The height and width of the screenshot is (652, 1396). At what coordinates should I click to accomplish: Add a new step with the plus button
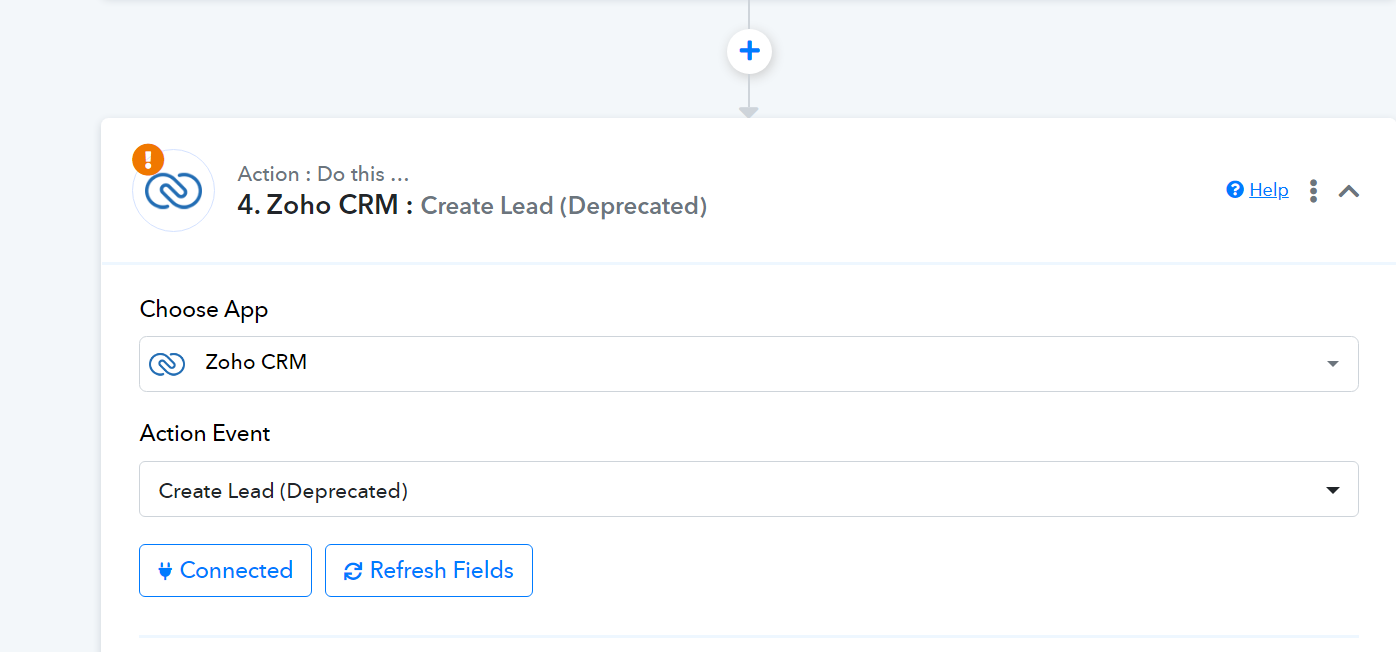click(749, 50)
